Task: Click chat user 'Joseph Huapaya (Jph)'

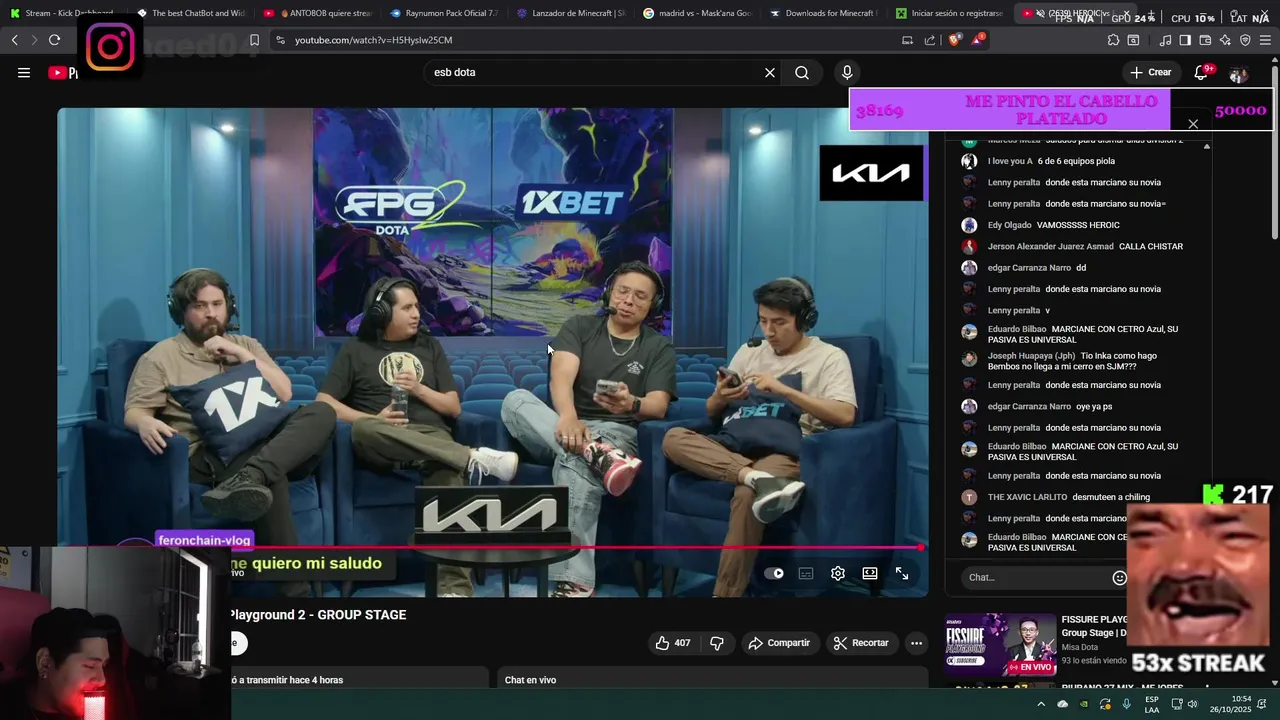Action: 1032,356
